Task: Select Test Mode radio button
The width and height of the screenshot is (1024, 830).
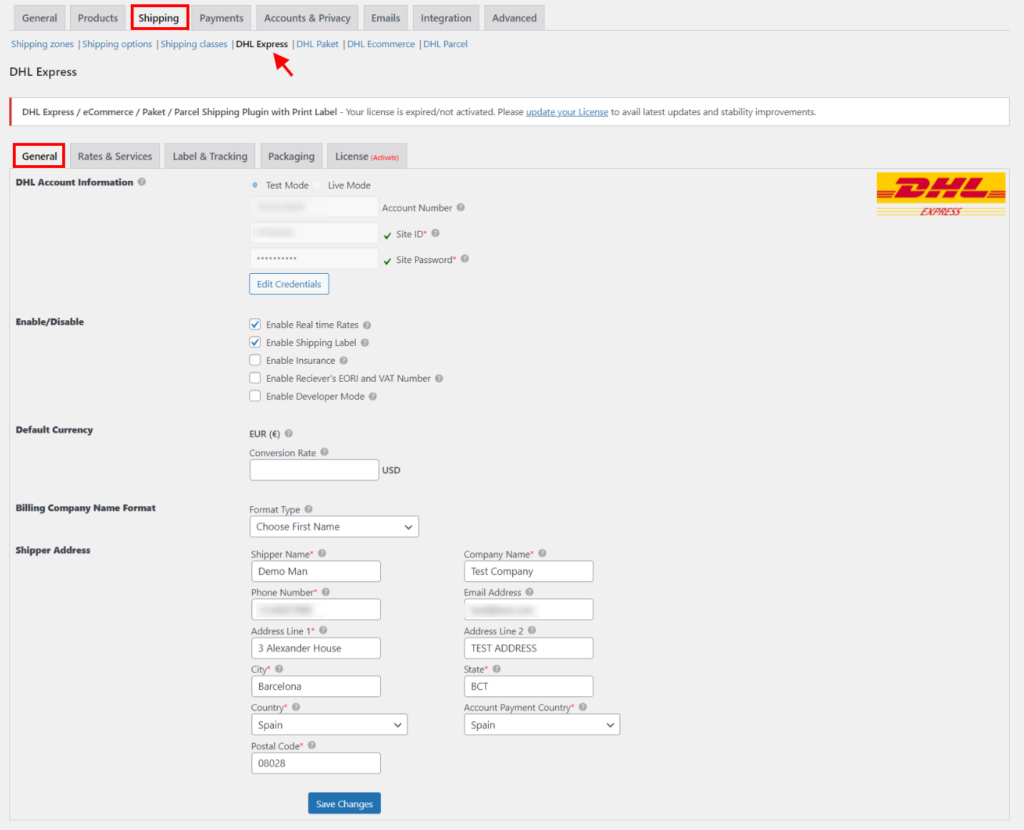Action: [x=255, y=185]
